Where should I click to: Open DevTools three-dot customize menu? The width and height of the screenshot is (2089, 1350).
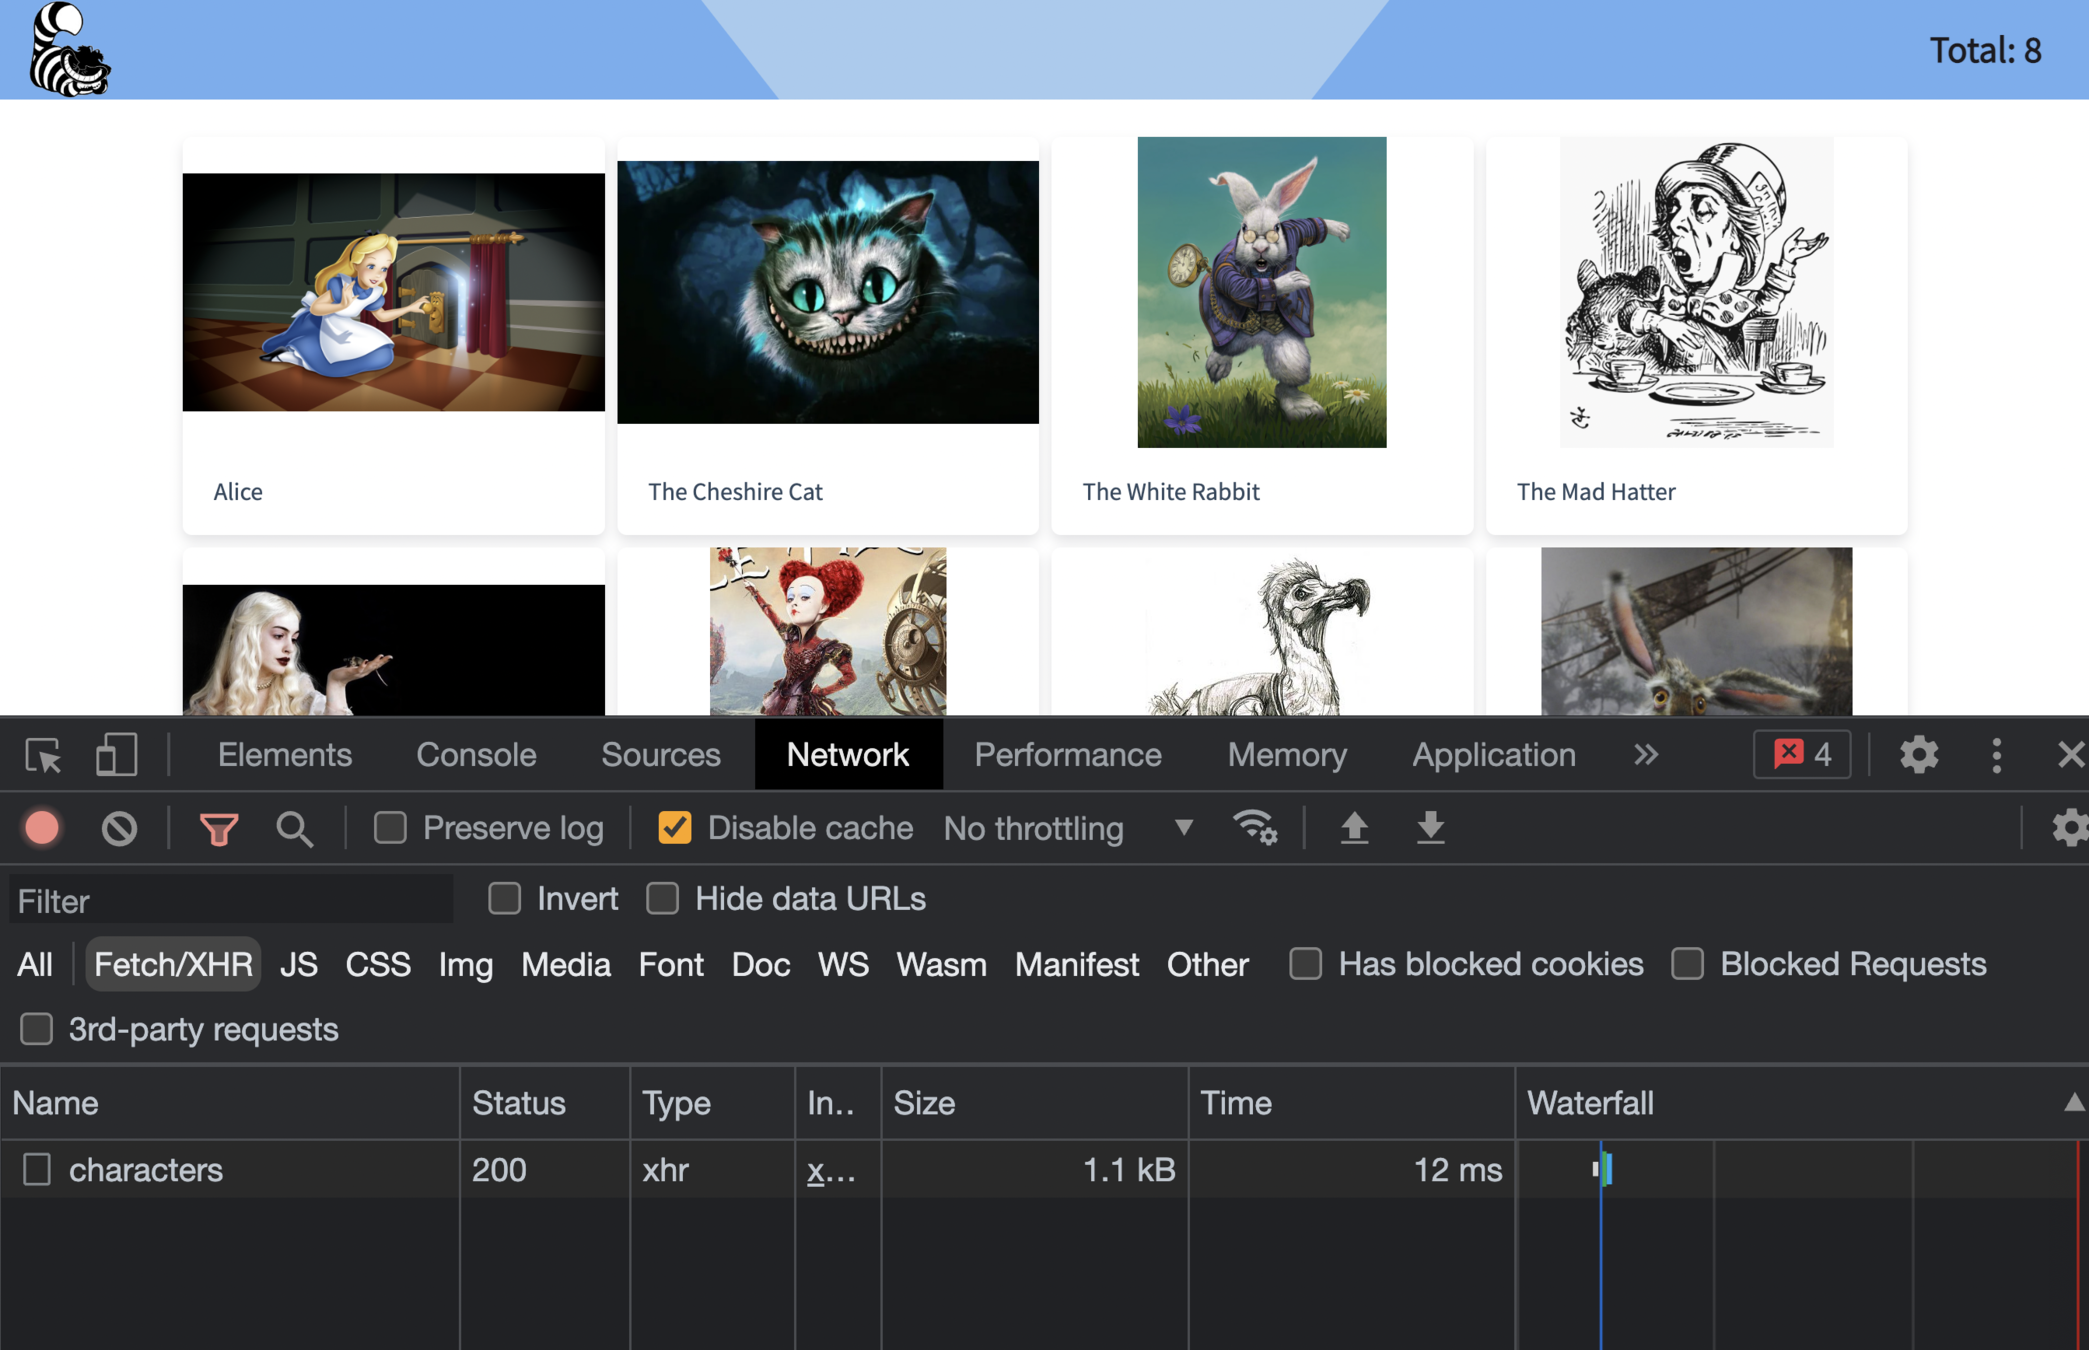coord(1996,755)
